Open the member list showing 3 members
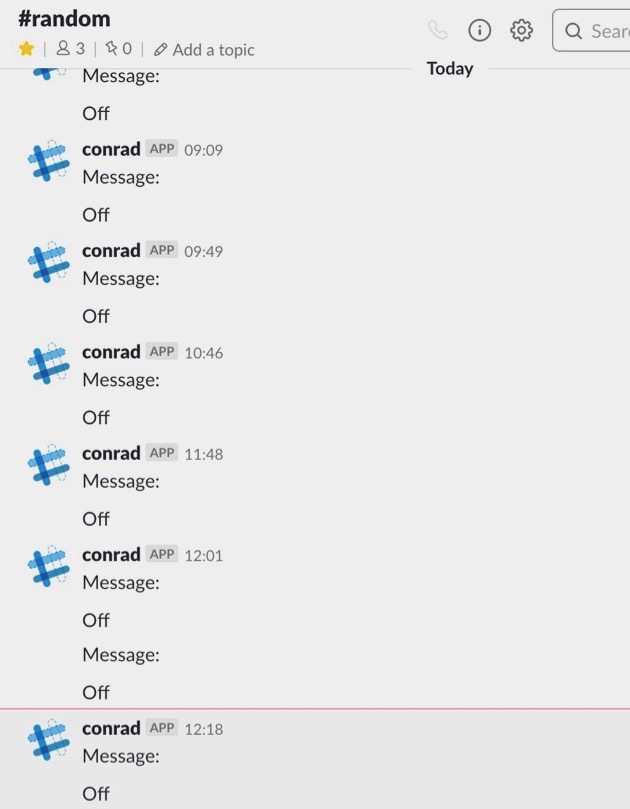The width and height of the screenshot is (630, 809). click(x=71, y=48)
